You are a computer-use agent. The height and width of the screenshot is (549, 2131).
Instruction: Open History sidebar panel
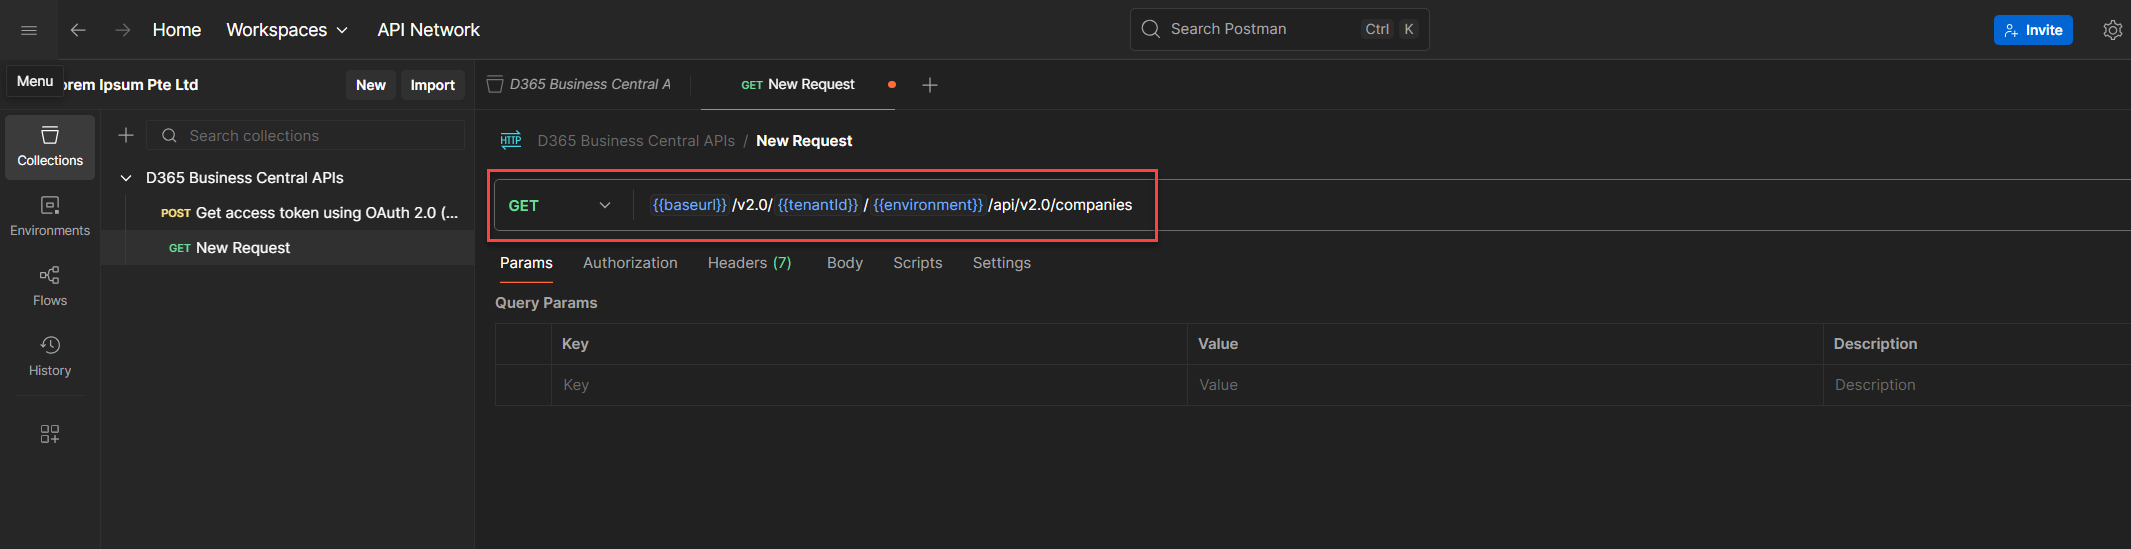(50, 357)
